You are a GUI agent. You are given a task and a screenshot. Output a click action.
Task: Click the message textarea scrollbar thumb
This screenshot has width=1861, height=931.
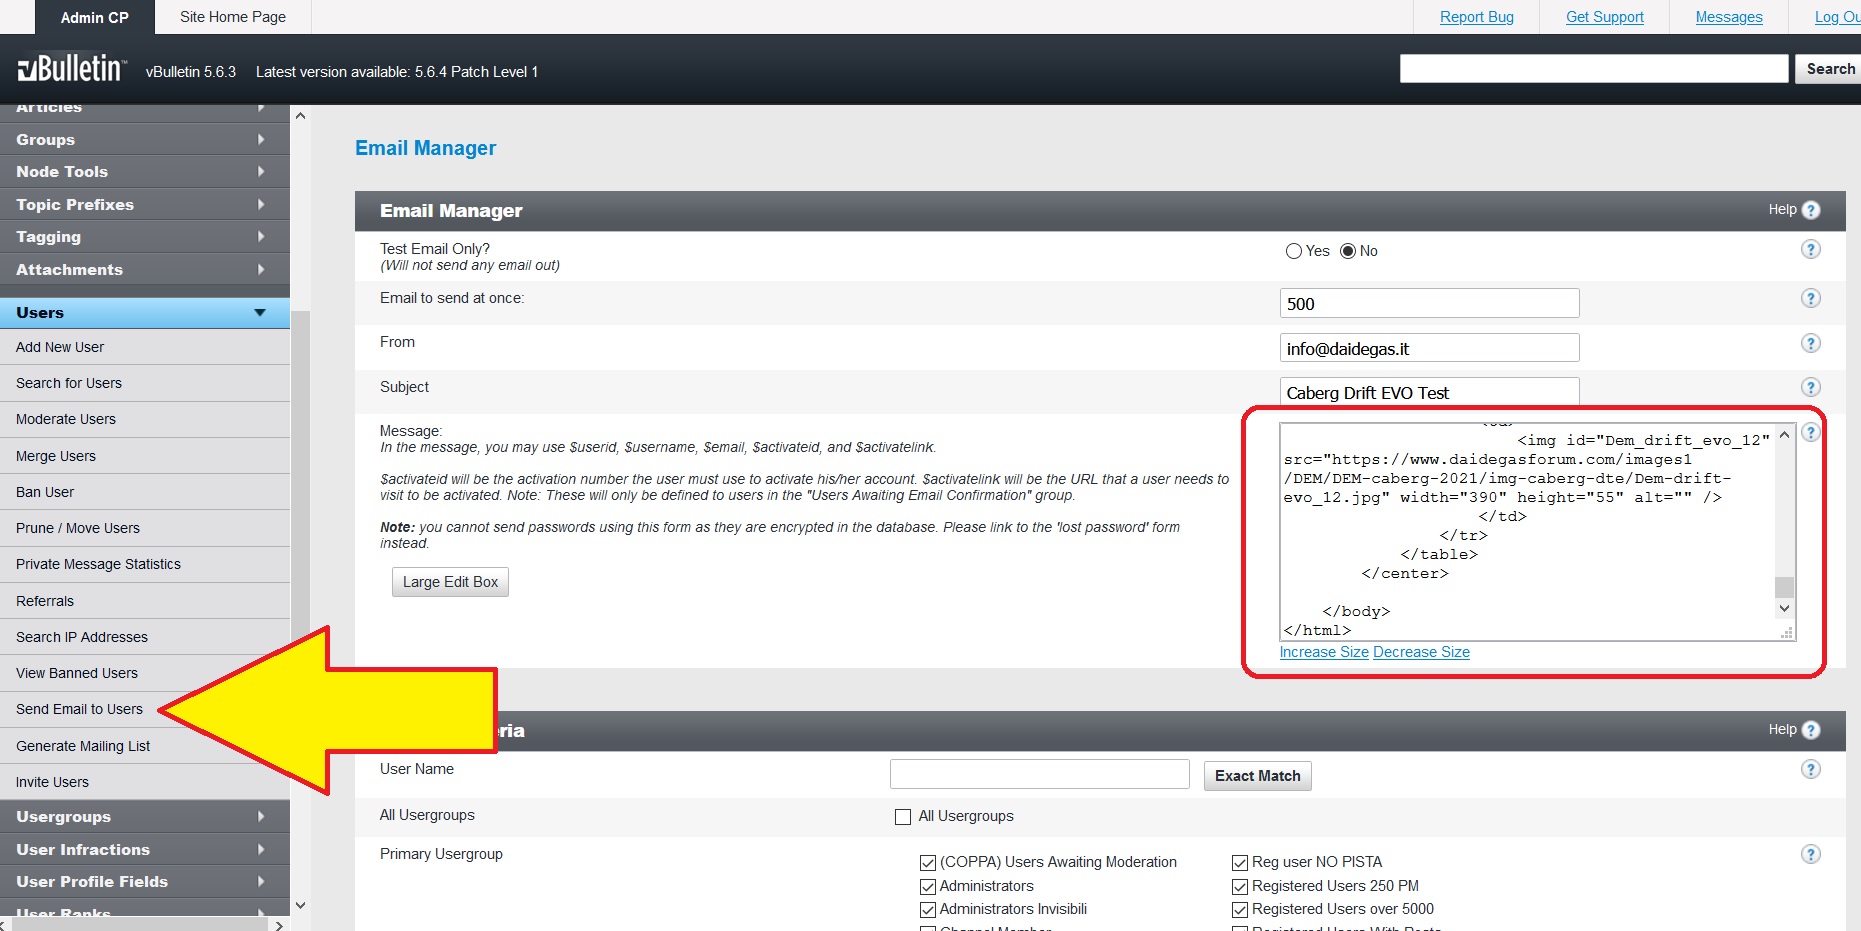pyautogui.click(x=1784, y=587)
